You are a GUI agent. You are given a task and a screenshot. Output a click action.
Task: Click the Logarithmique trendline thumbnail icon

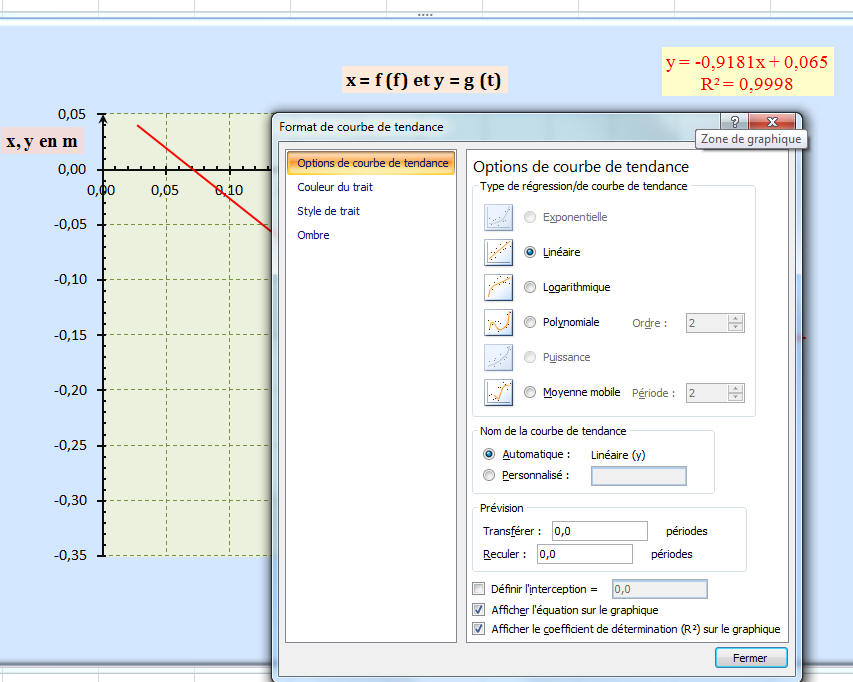point(498,287)
